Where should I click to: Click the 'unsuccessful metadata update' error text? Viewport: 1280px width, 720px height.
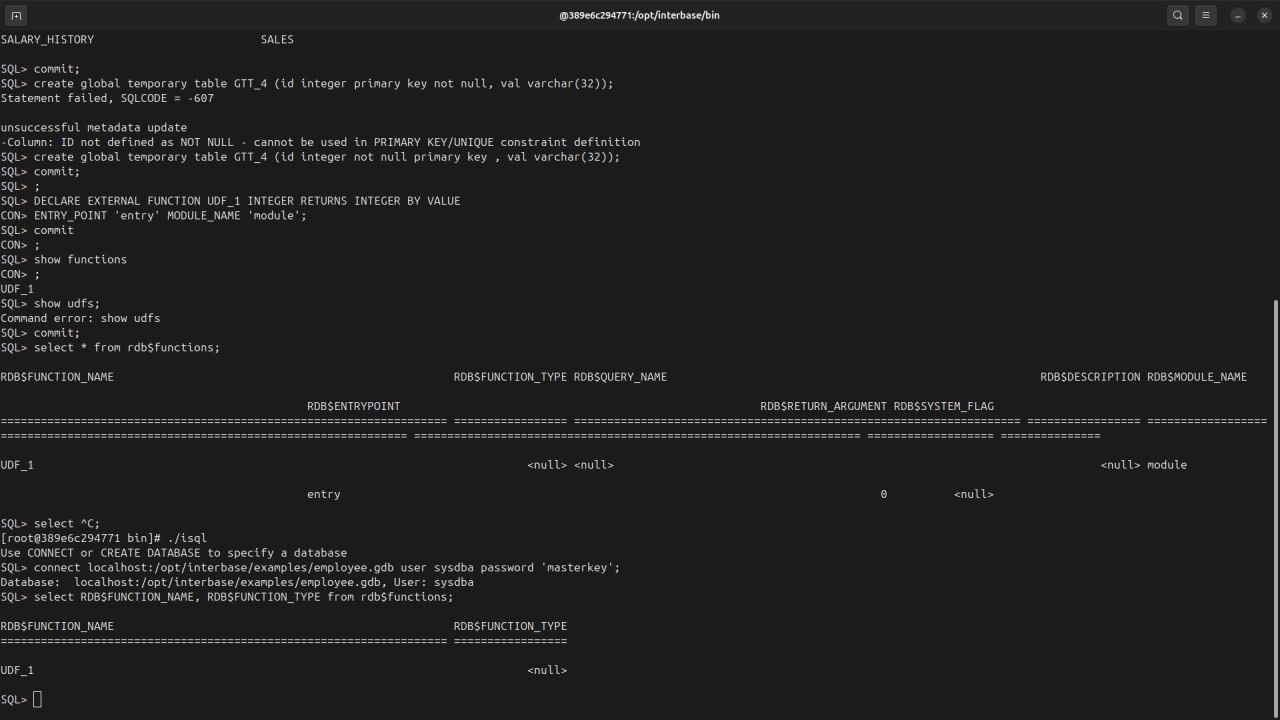click(94, 127)
